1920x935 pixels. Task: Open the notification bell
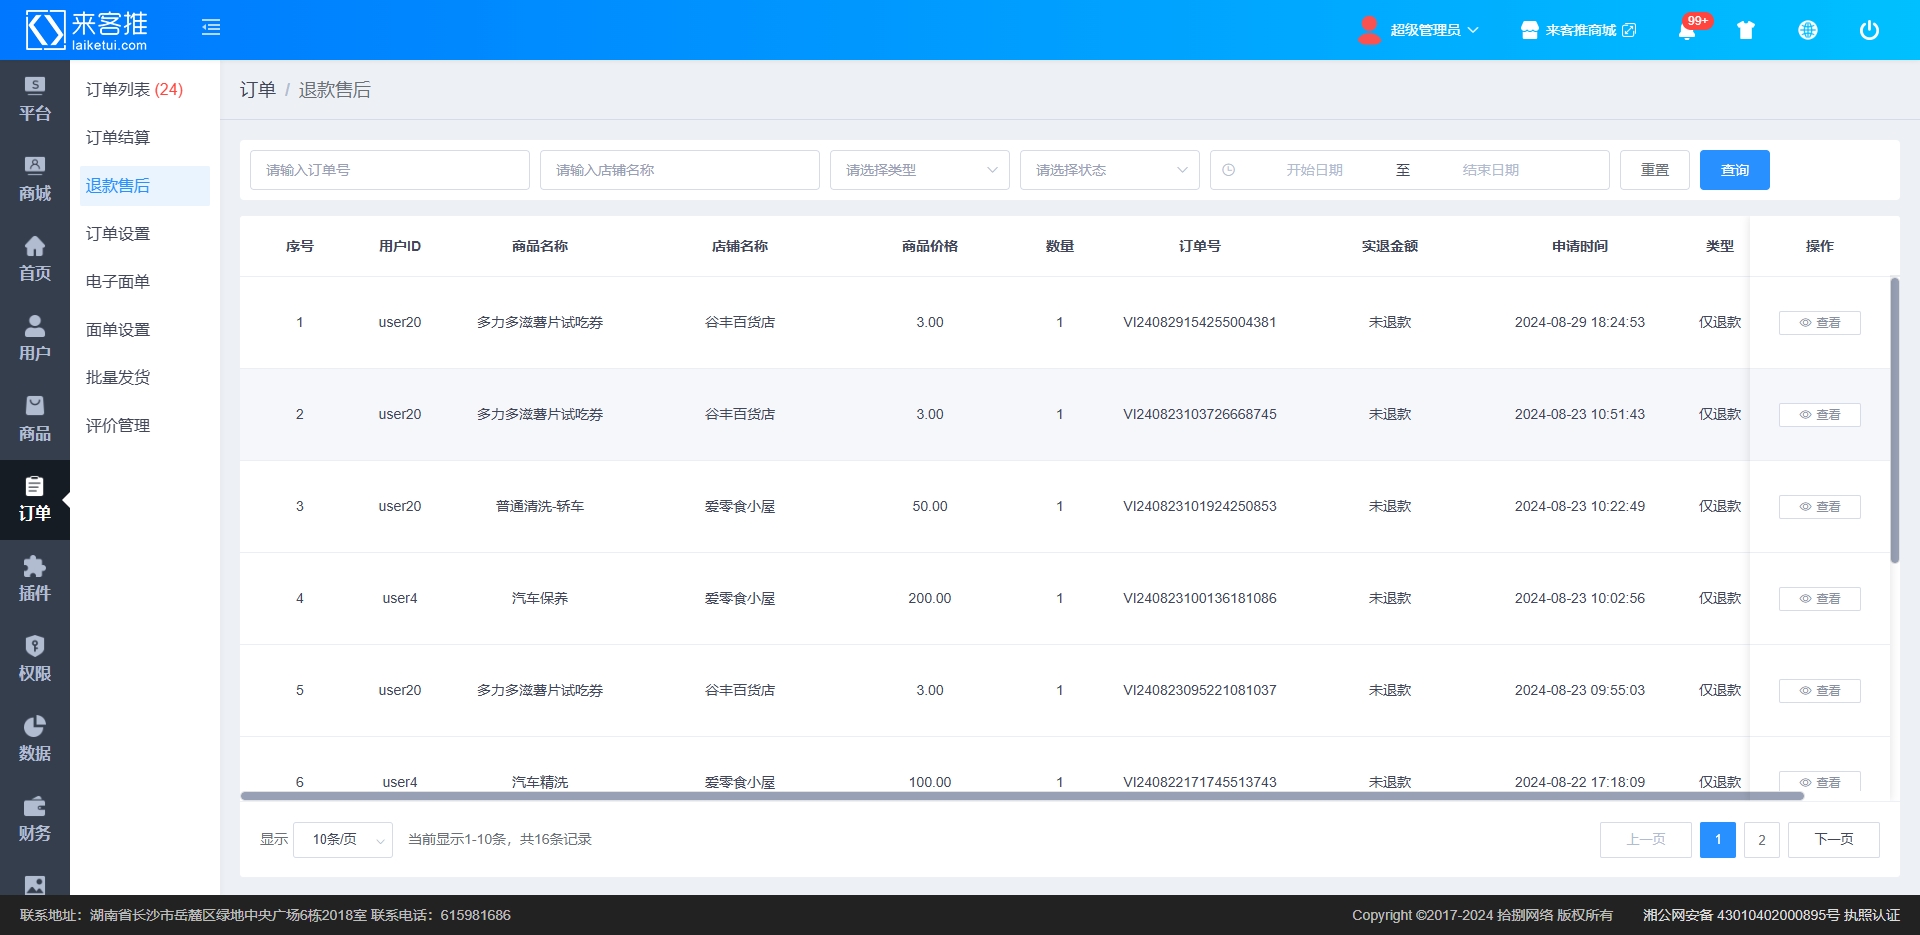1687,30
